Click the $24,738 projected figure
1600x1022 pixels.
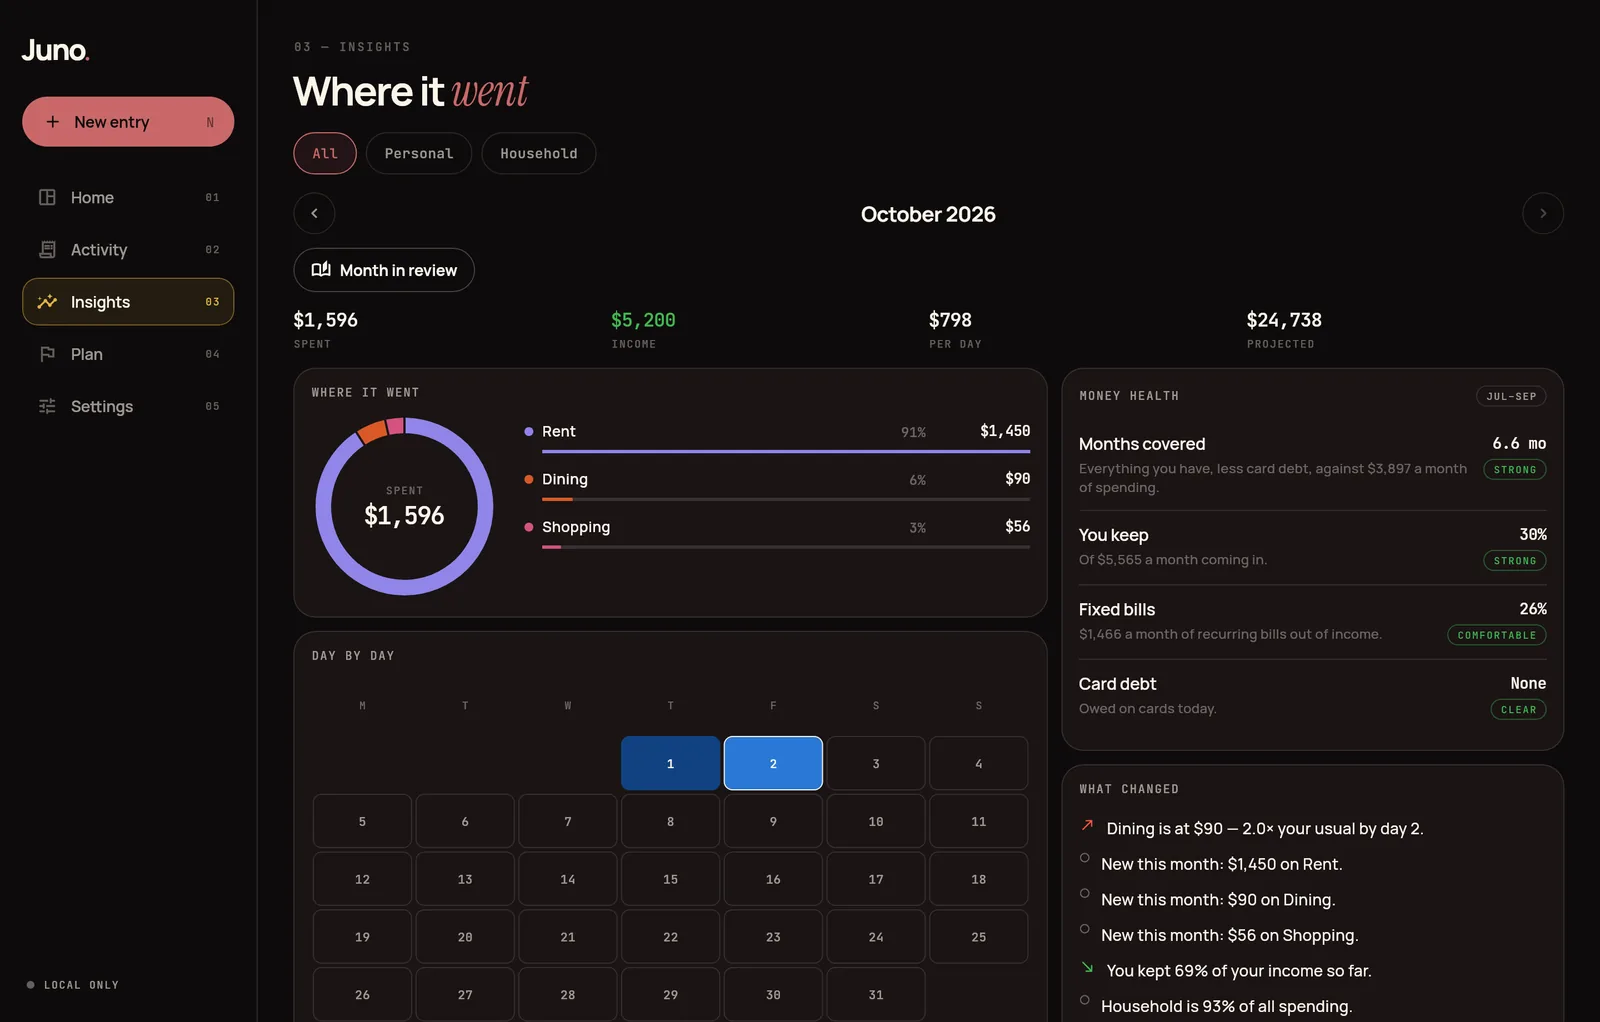tap(1284, 320)
